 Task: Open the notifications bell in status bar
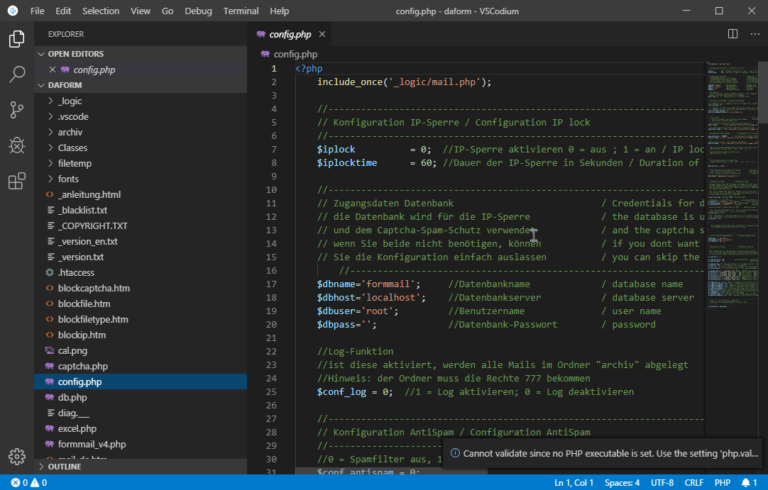(x=749, y=483)
